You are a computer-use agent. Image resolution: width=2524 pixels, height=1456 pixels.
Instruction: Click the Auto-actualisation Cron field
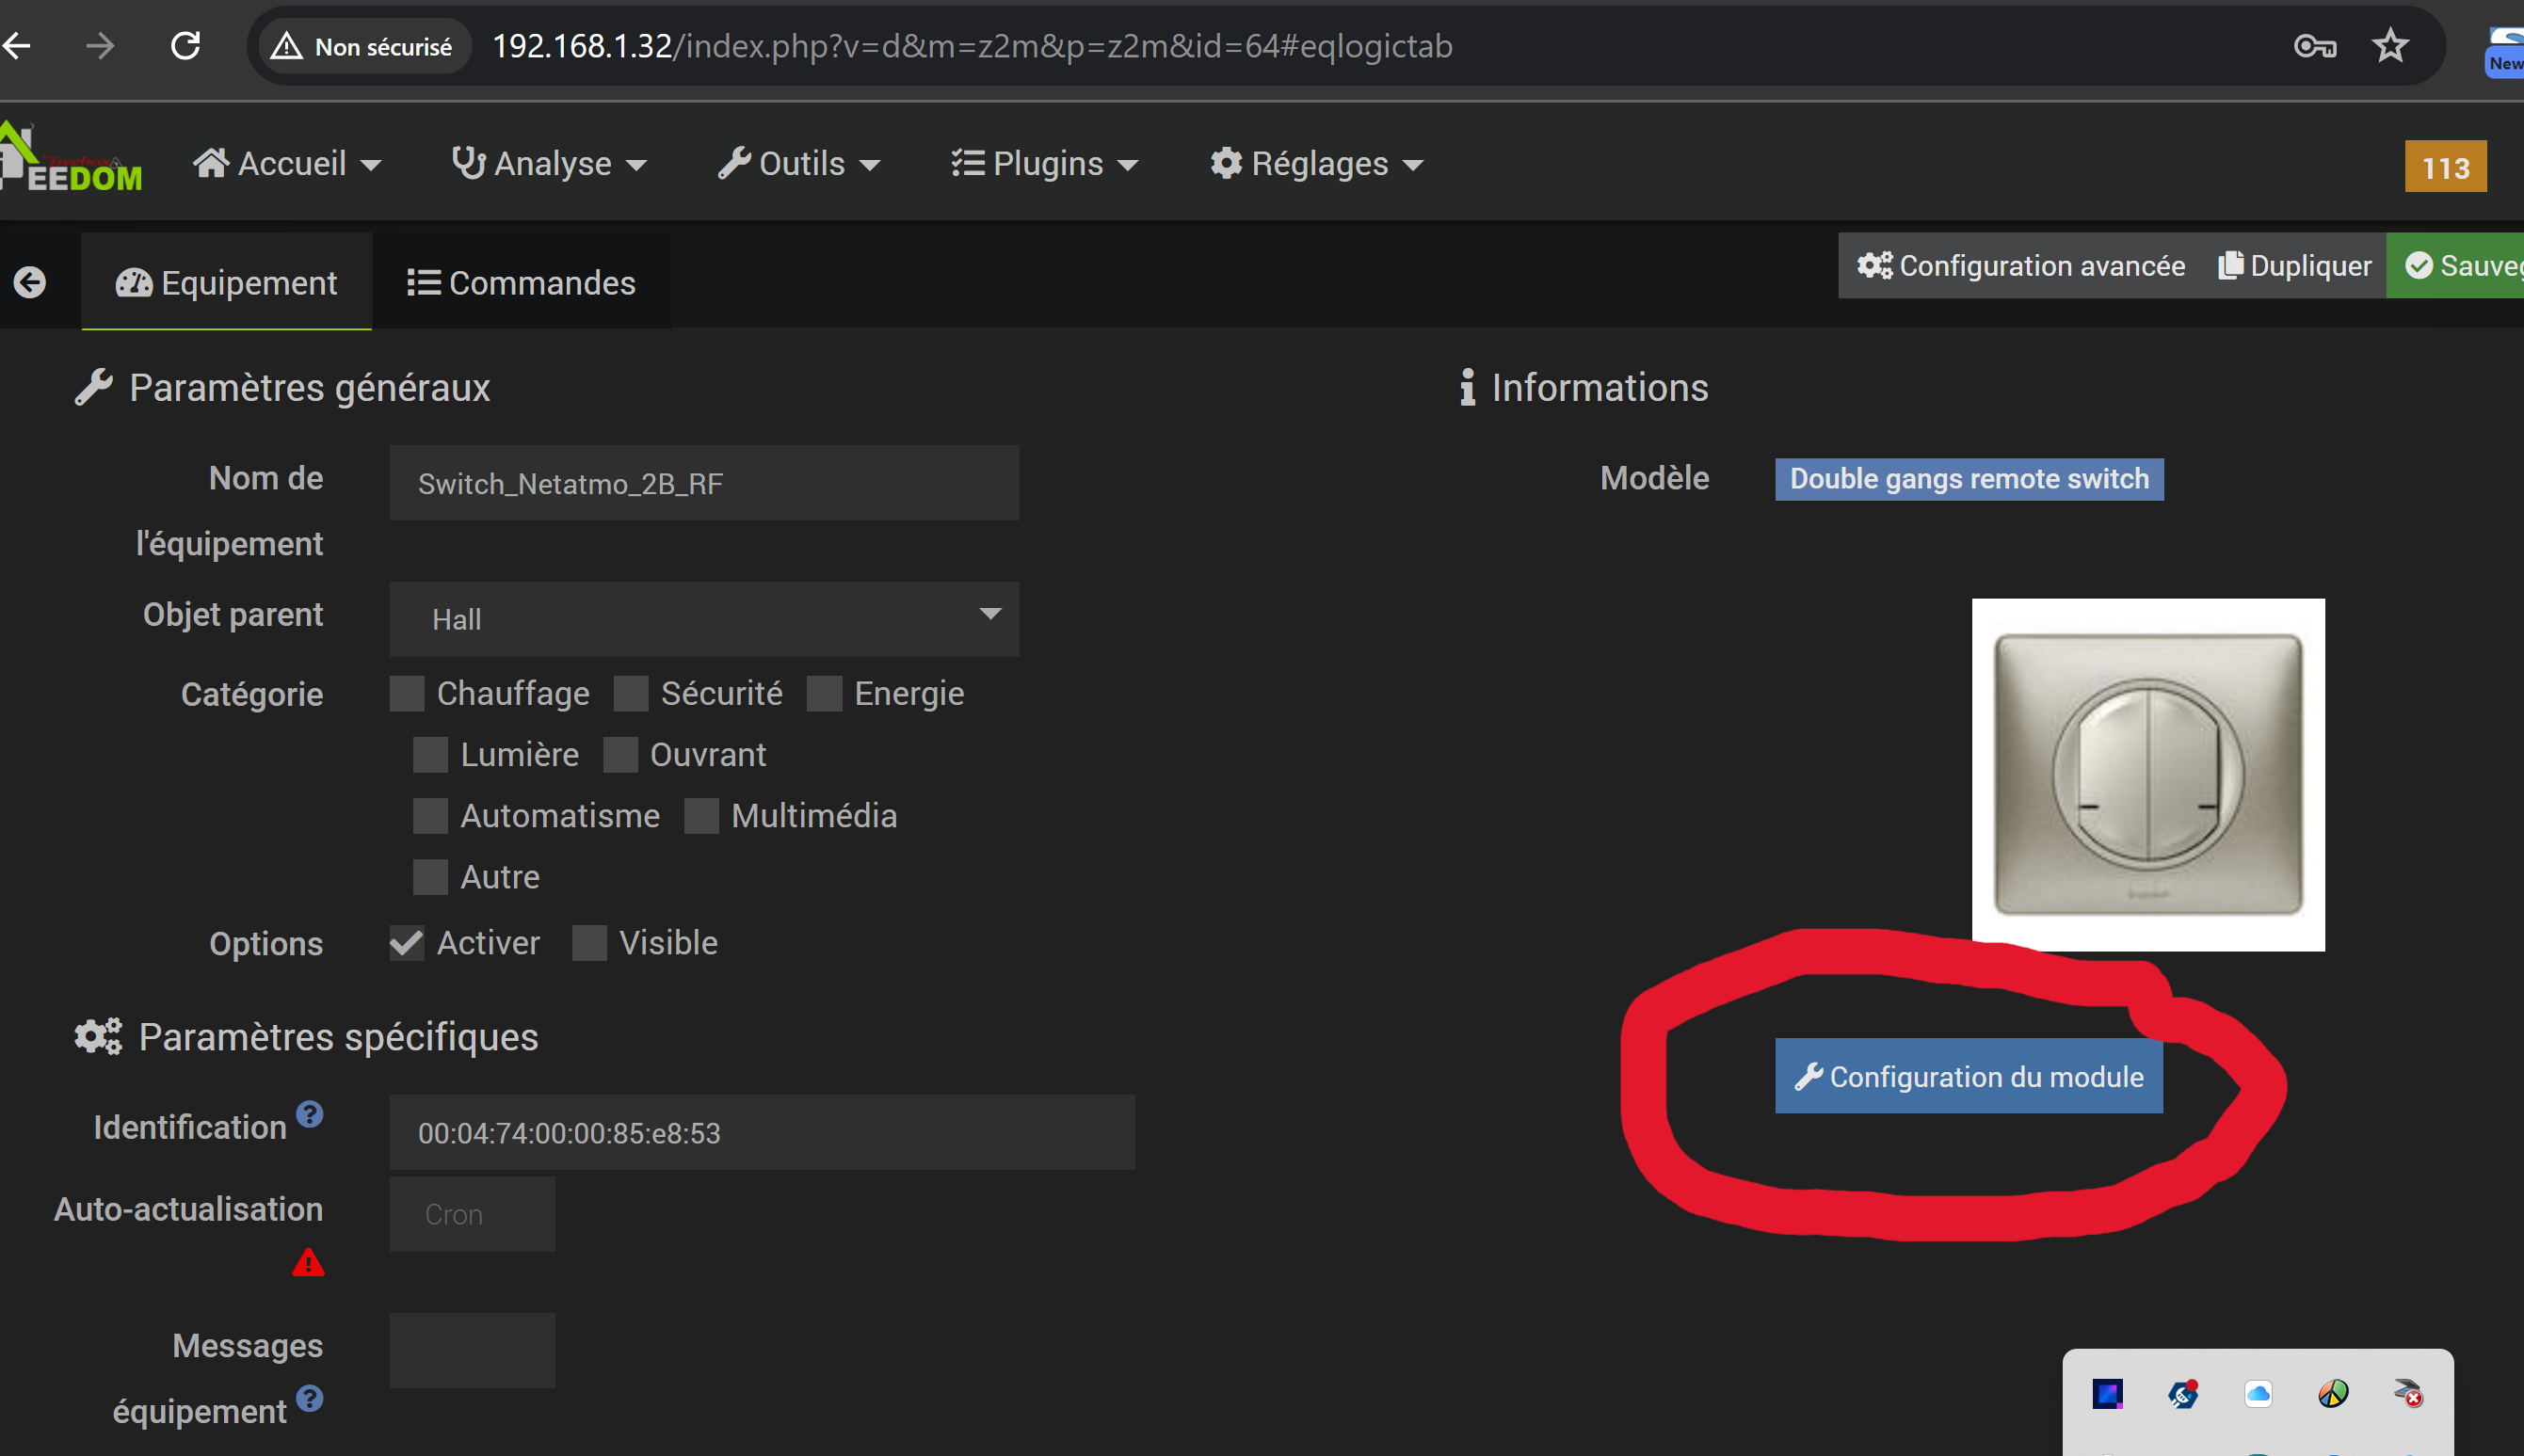[472, 1214]
